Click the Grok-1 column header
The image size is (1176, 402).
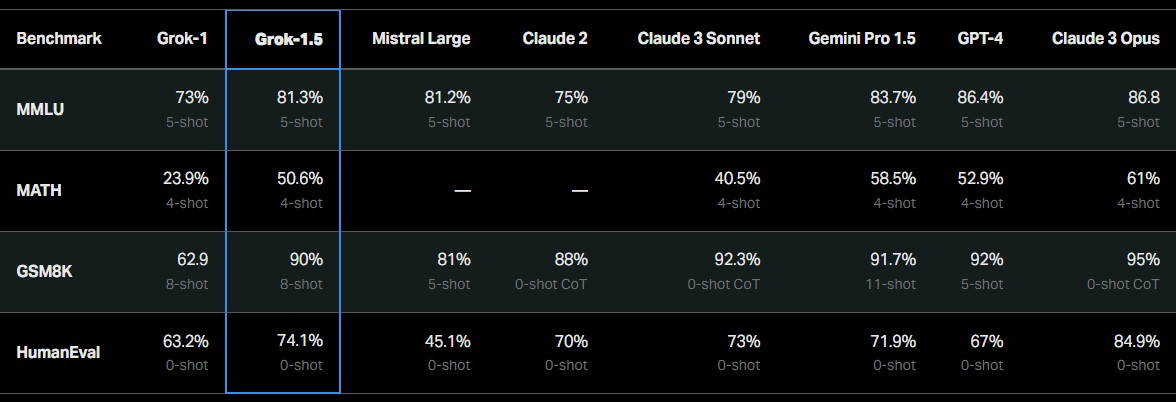tap(182, 38)
